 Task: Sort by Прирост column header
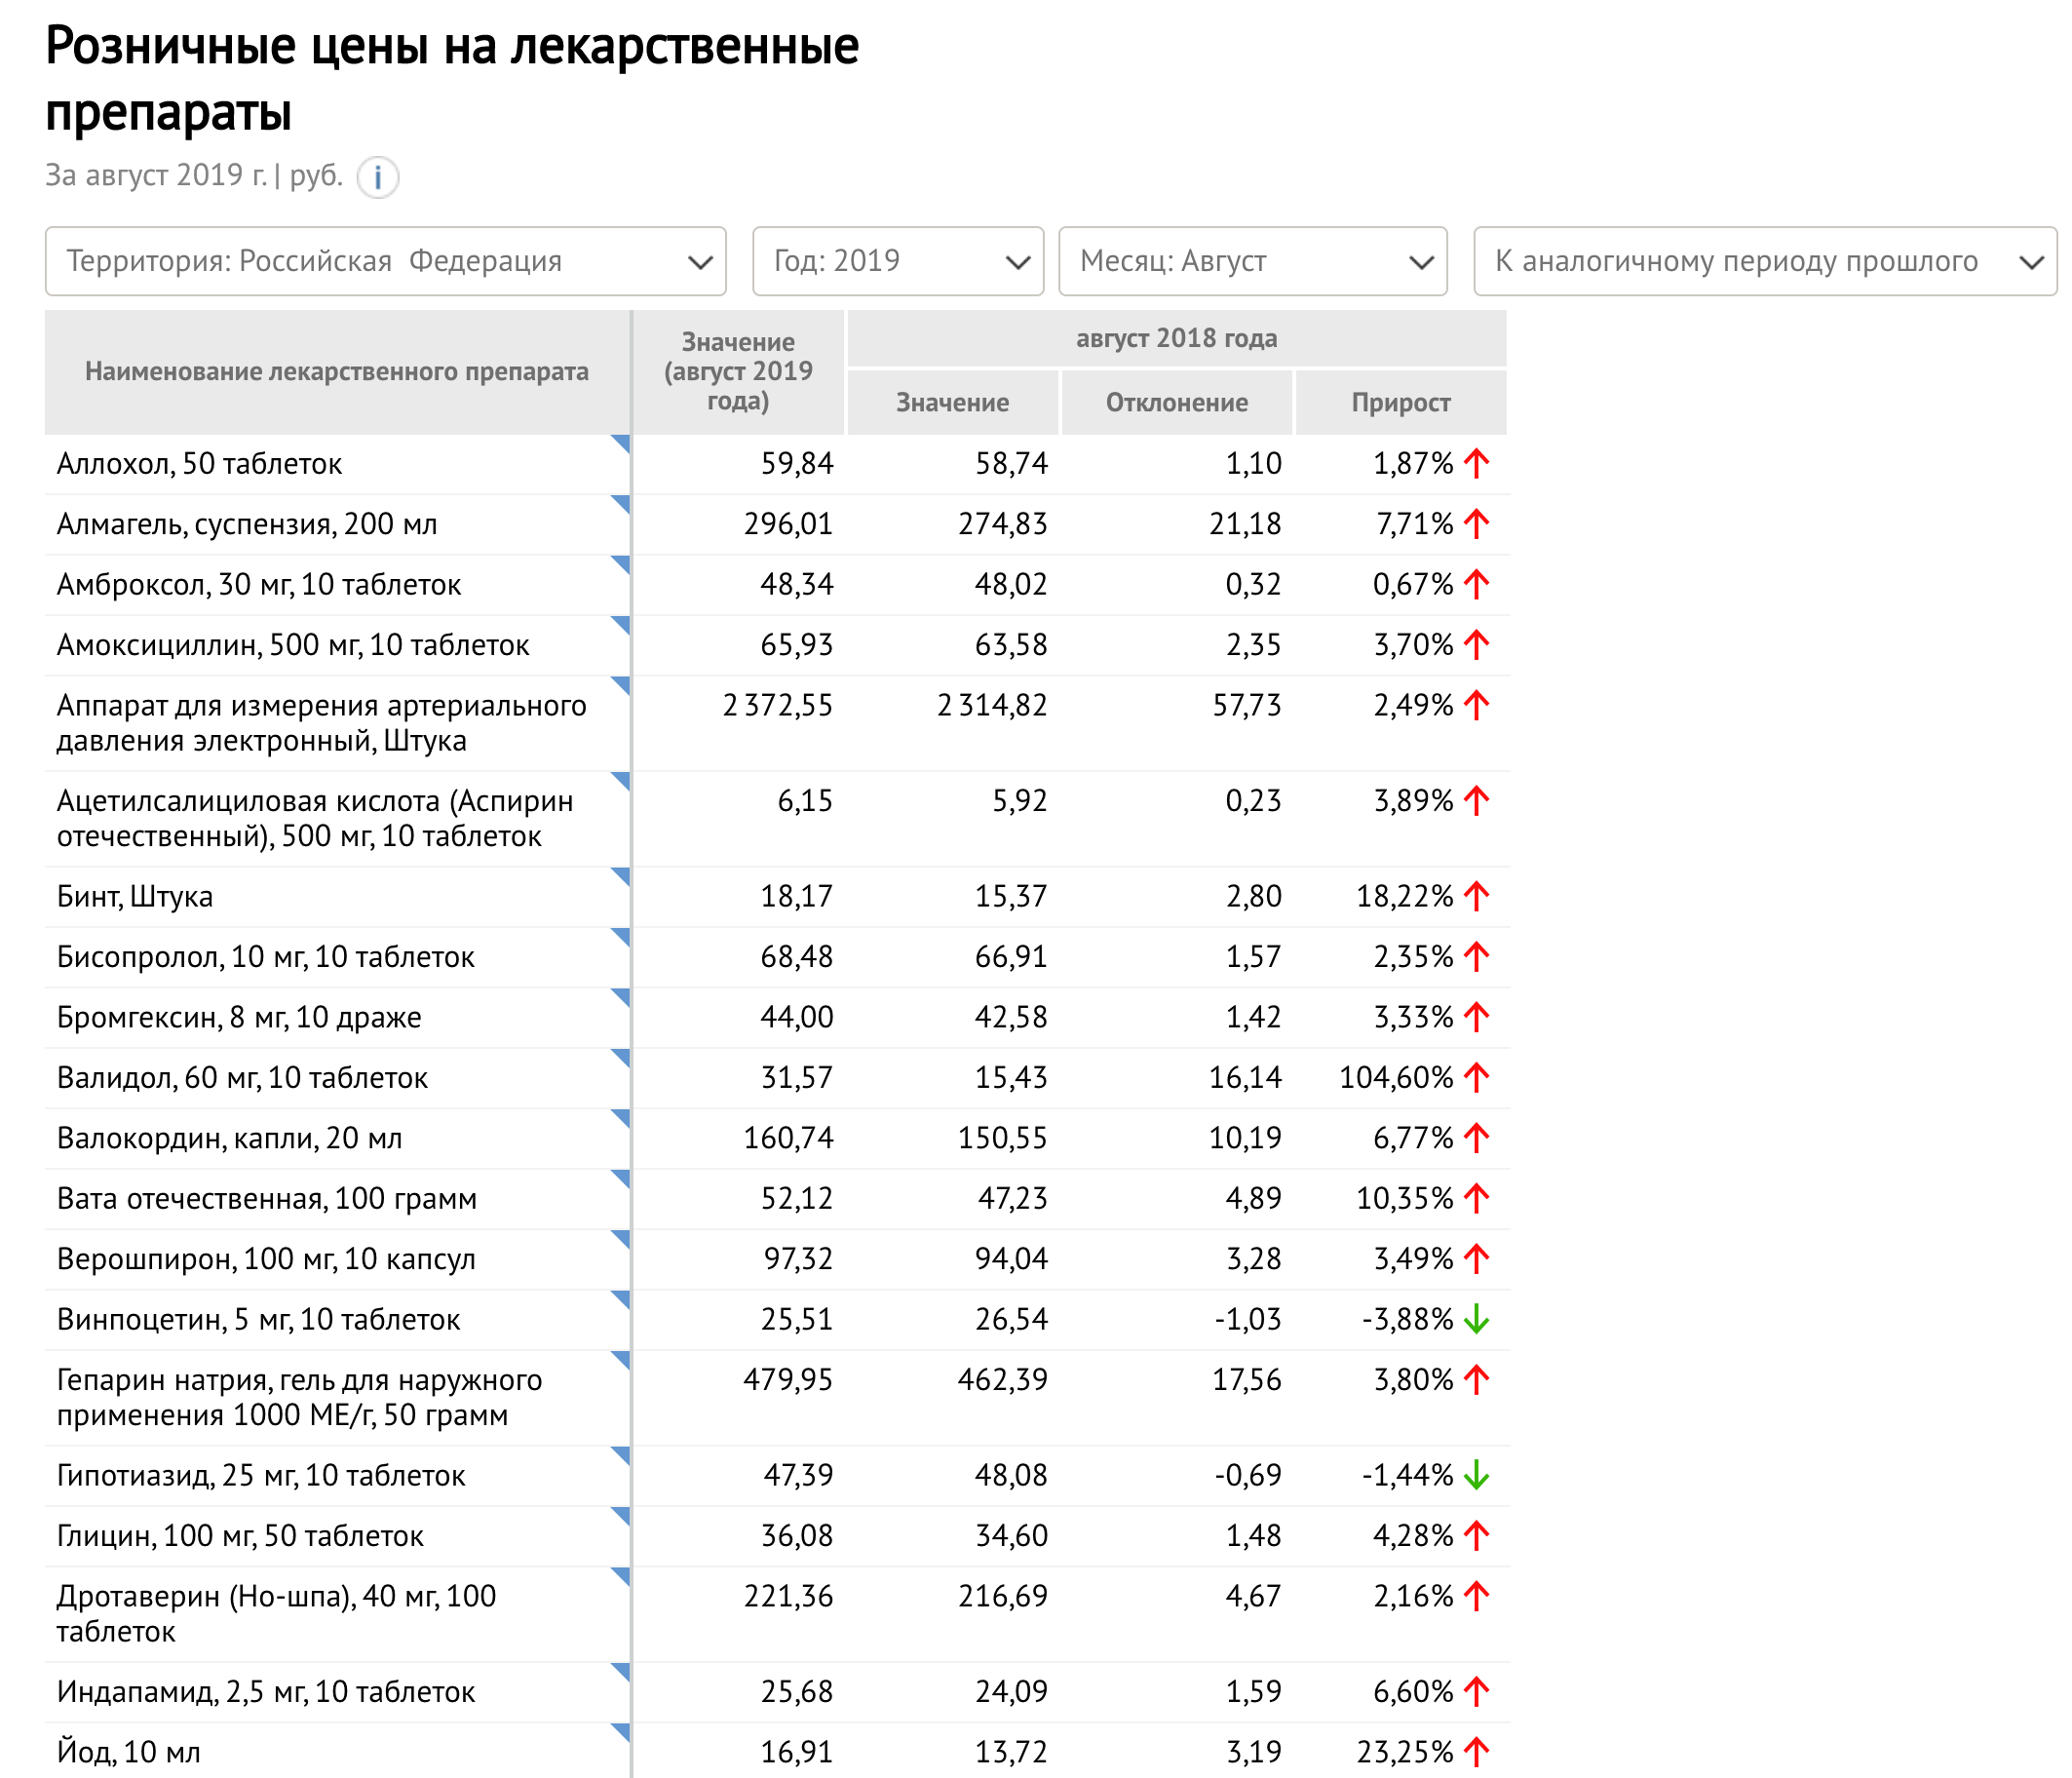1400,402
